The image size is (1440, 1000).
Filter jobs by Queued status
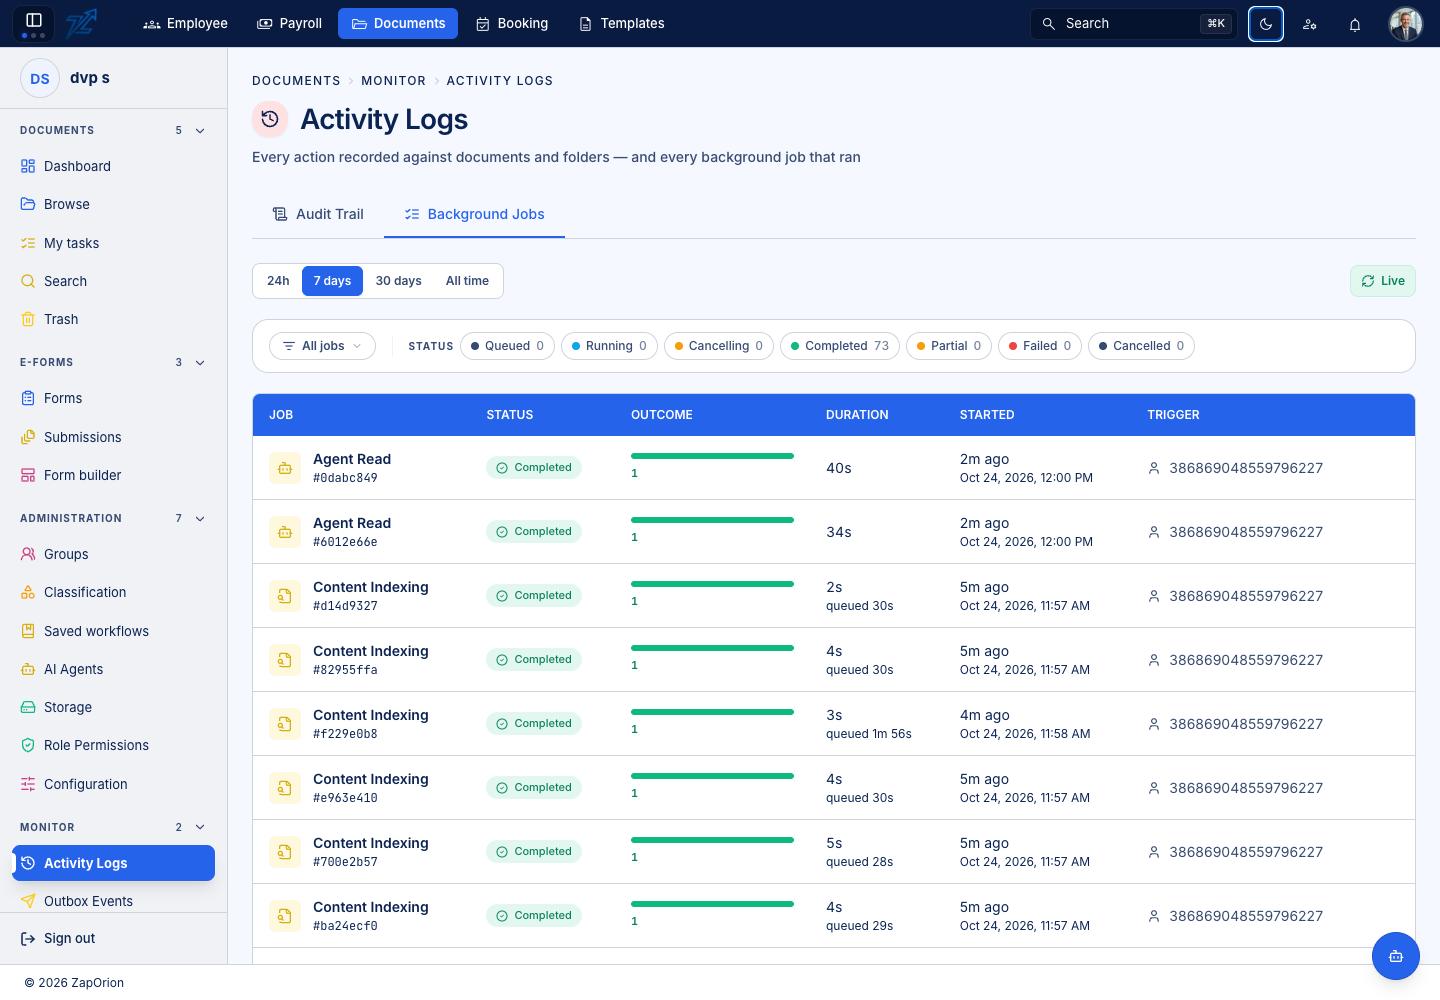[x=508, y=346]
